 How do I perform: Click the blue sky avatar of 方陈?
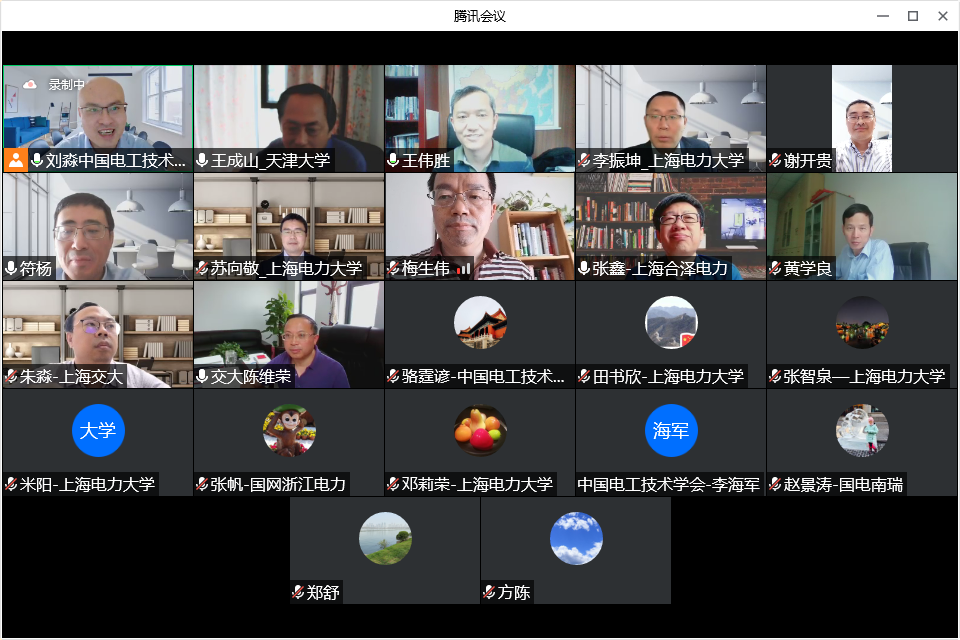[x=576, y=538]
